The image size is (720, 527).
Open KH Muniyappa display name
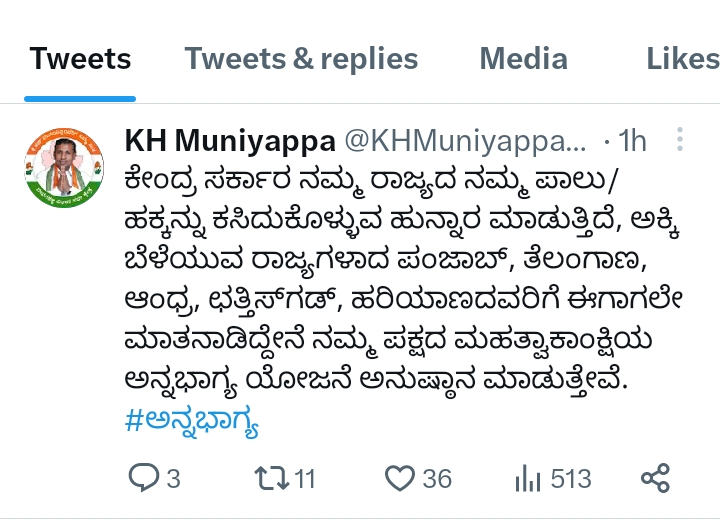pos(230,140)
